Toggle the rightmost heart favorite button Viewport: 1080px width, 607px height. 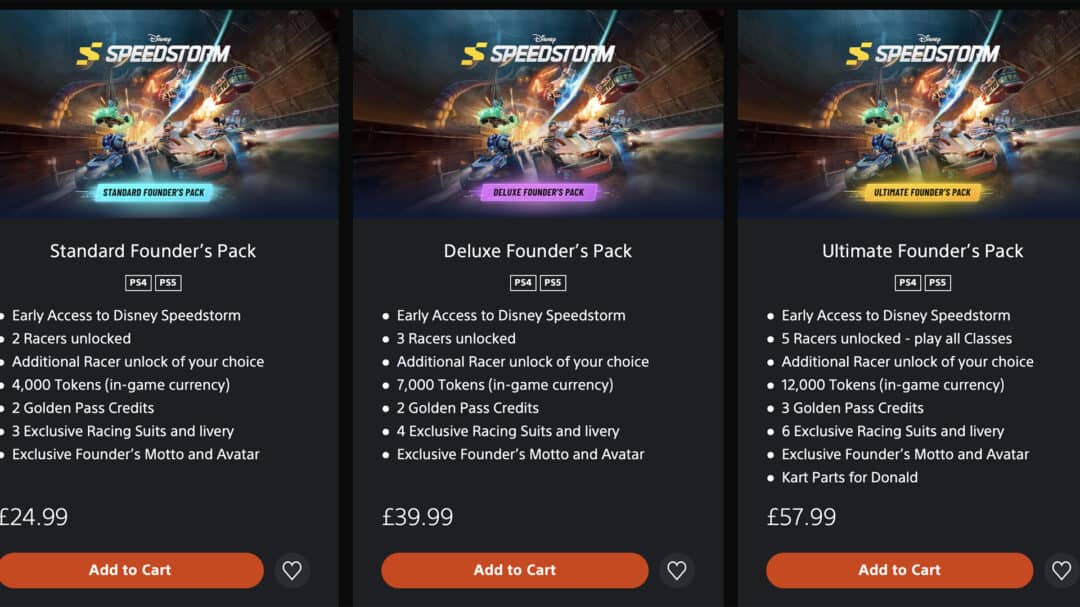pyautogui.click(x=1061, y=570)
